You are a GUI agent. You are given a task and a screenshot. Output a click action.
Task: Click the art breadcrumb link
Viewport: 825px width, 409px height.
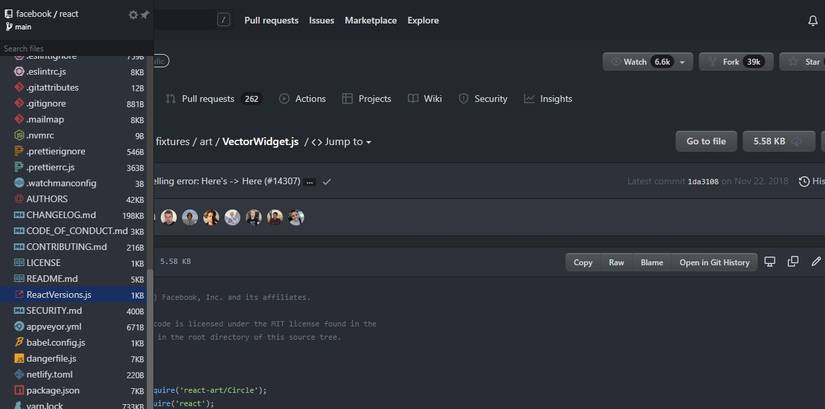click(x=206, y=142)
